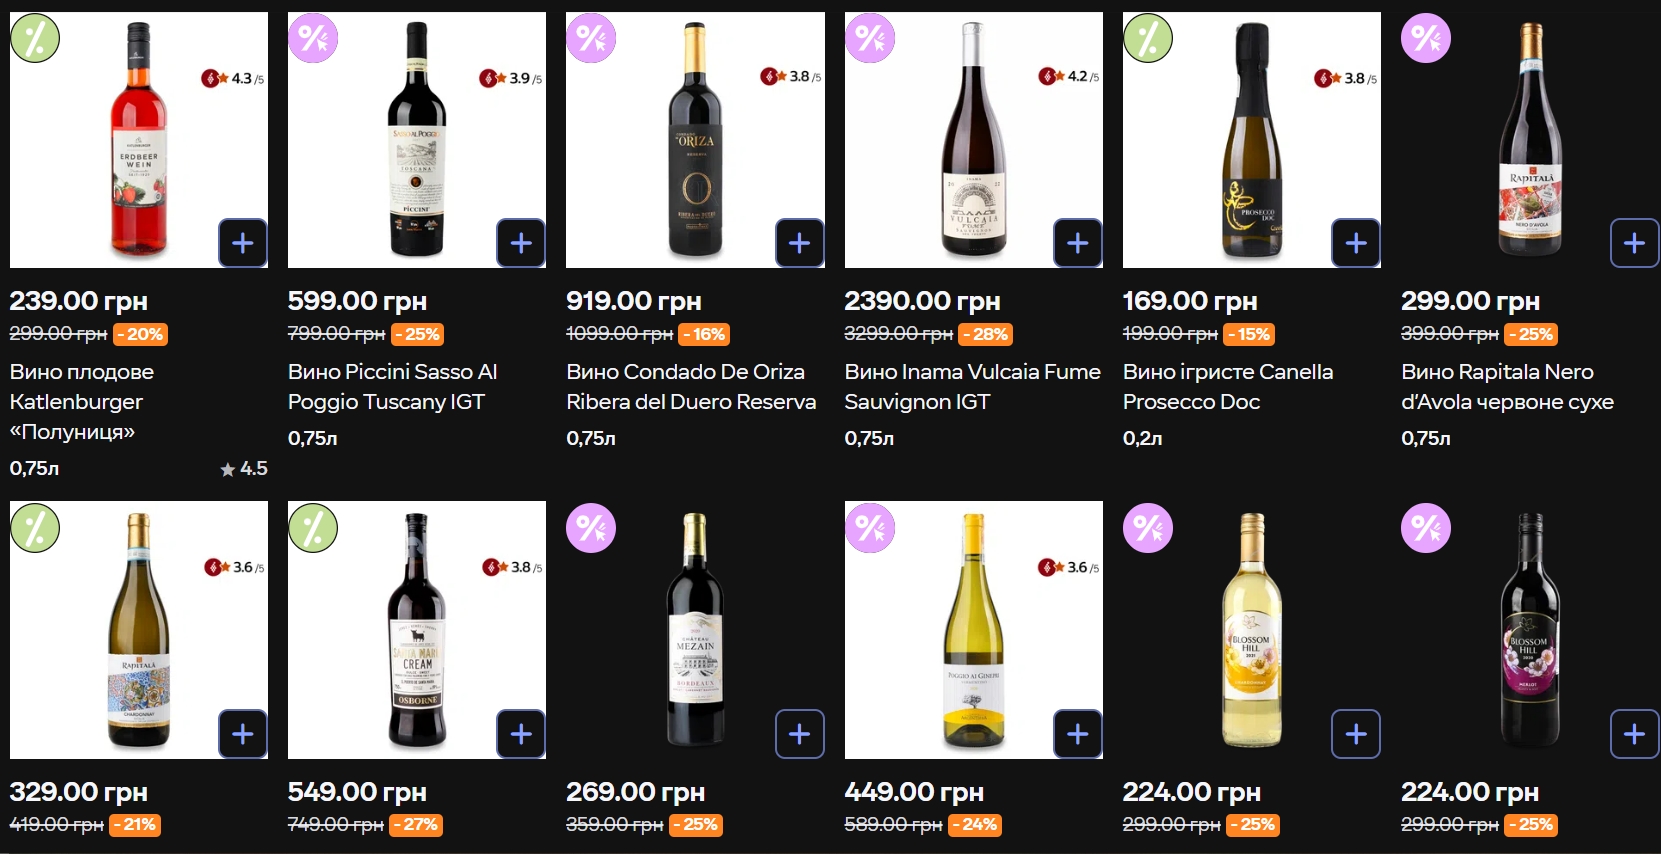Click the Rapitala Chardonnay bottle image
Screen dimensions: 1661x854
click(139, 630)
